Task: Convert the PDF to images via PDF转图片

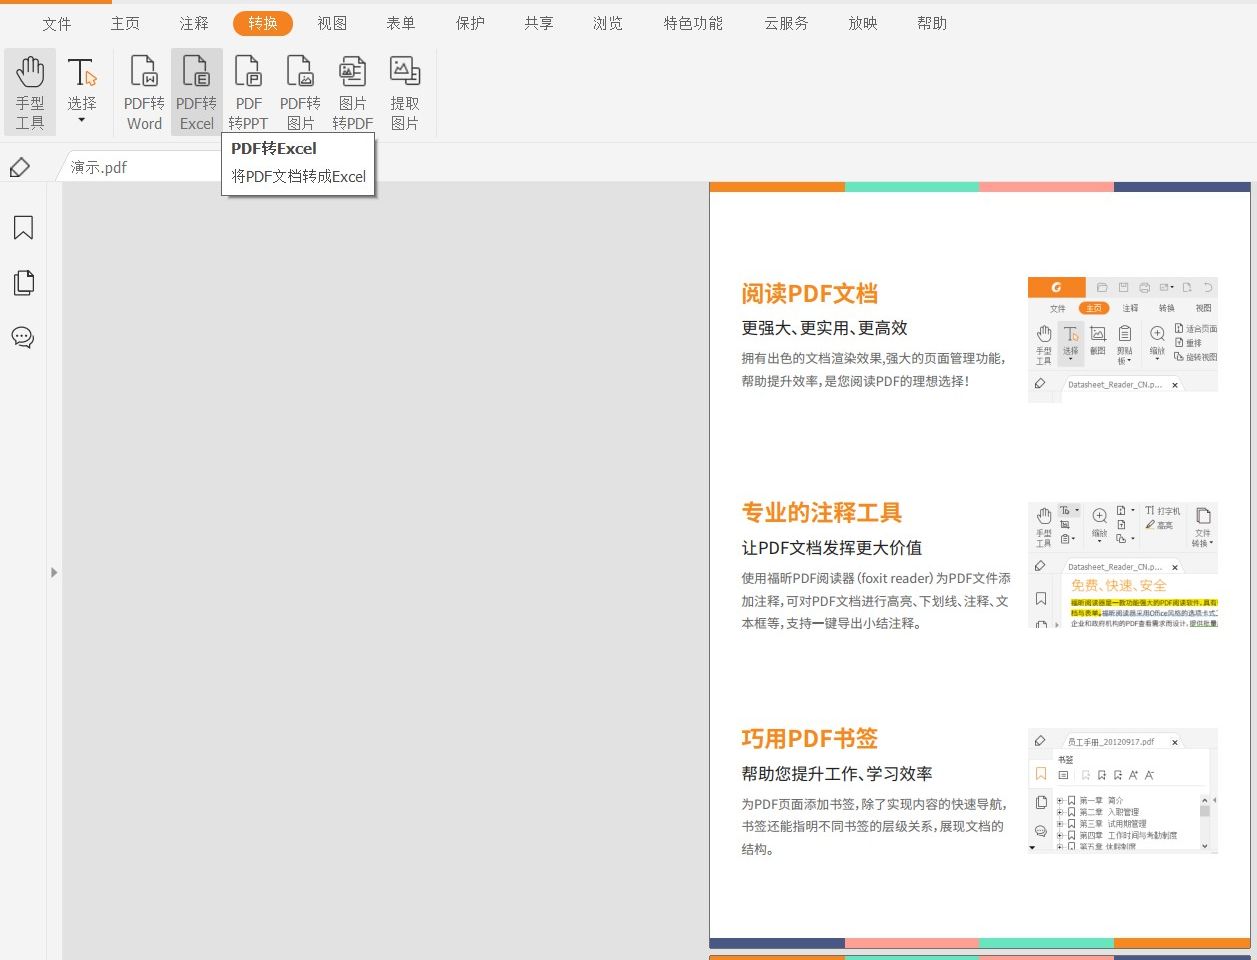Action: (x=300, y=90)
